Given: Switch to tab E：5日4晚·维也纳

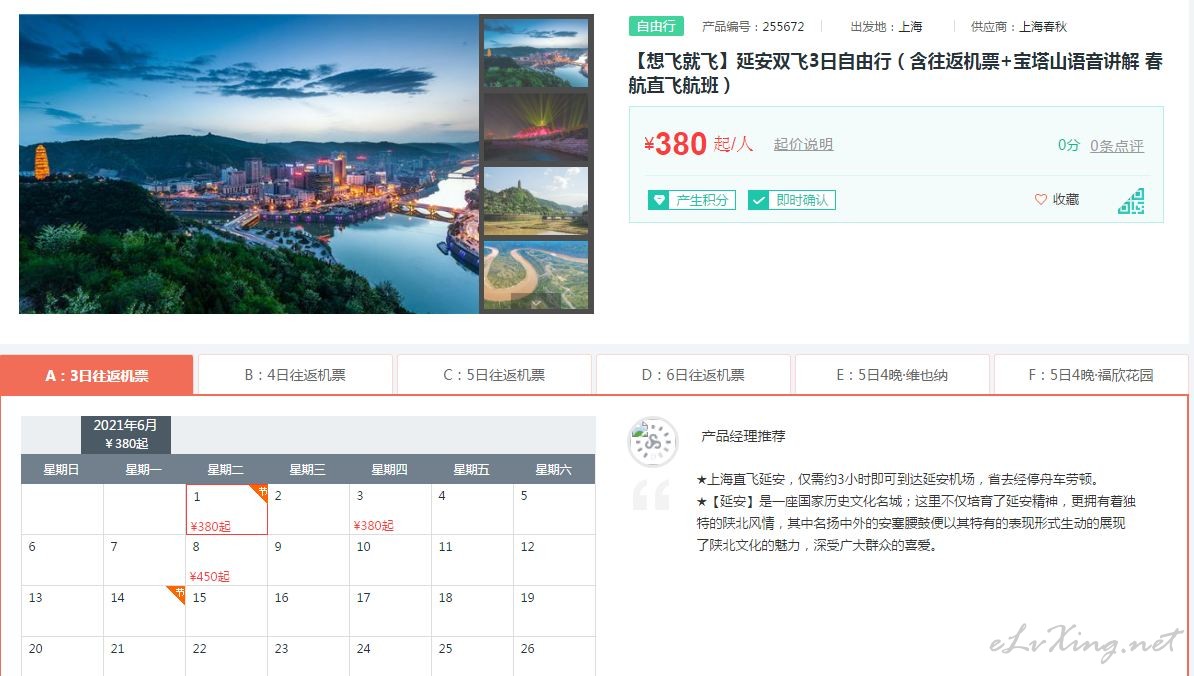Looking at the screenshot, I should pyautogui.click(x=892, y=375).
